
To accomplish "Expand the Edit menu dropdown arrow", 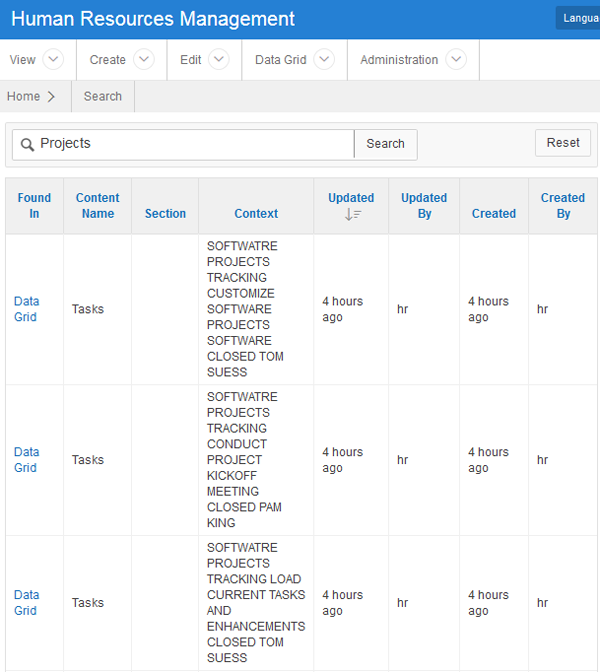I will click(219, 60).
